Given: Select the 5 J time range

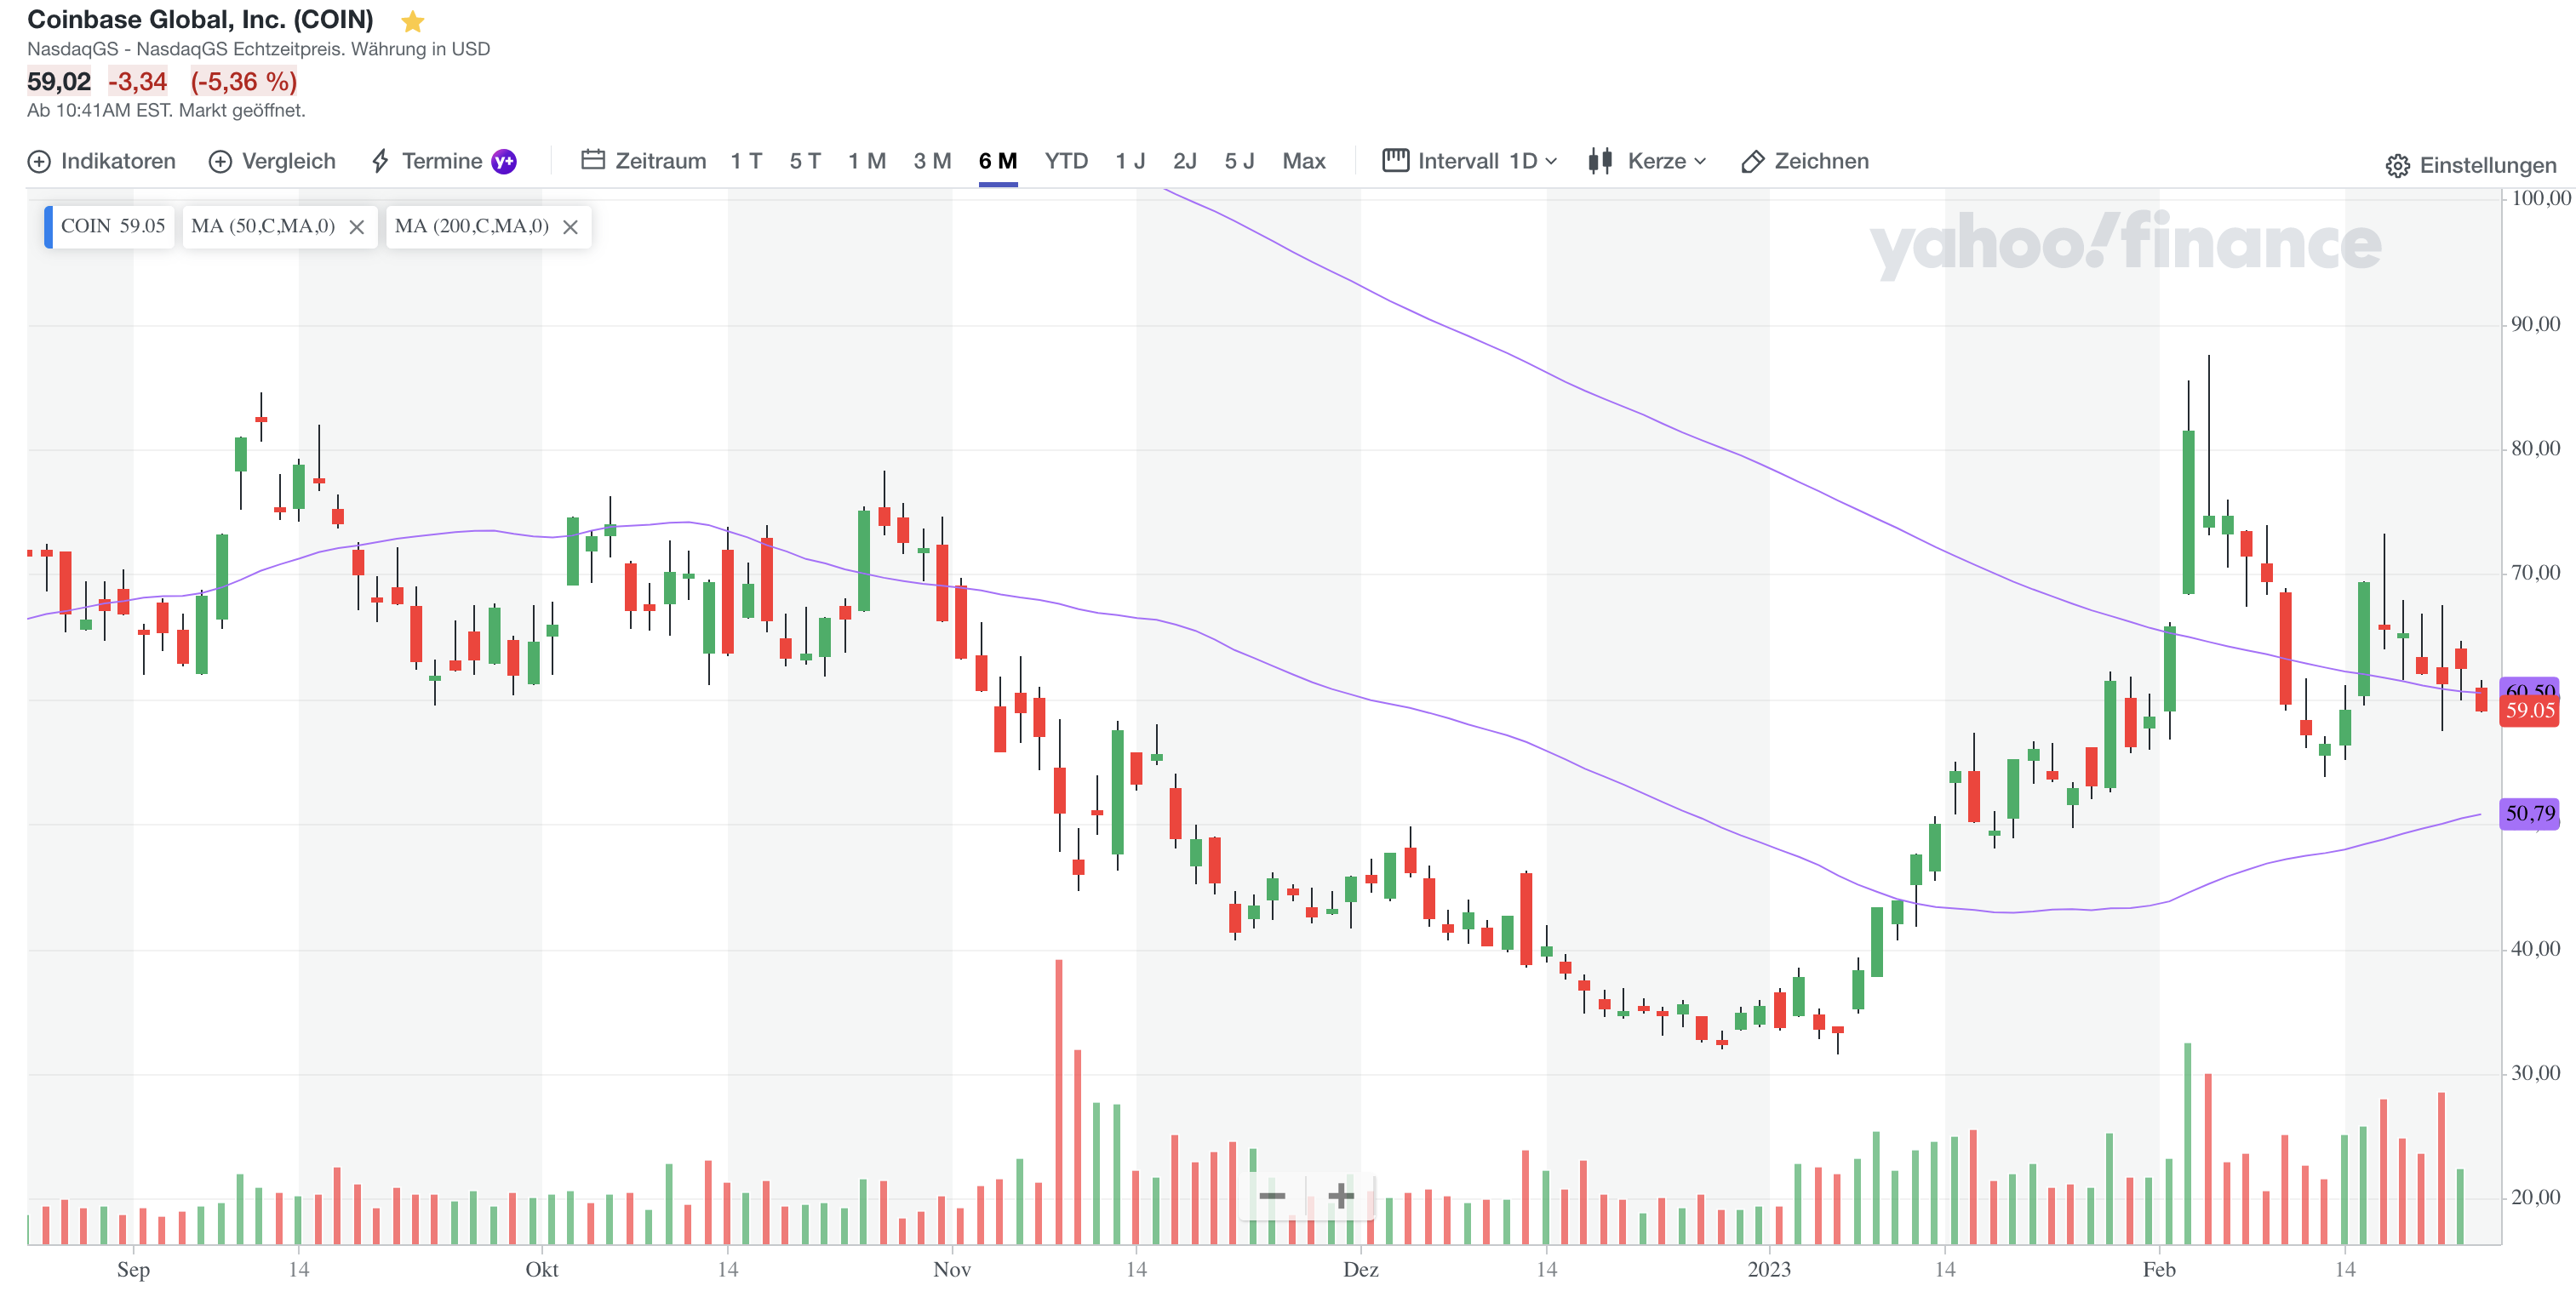Looking at the screenshot, I should 1238,161.
